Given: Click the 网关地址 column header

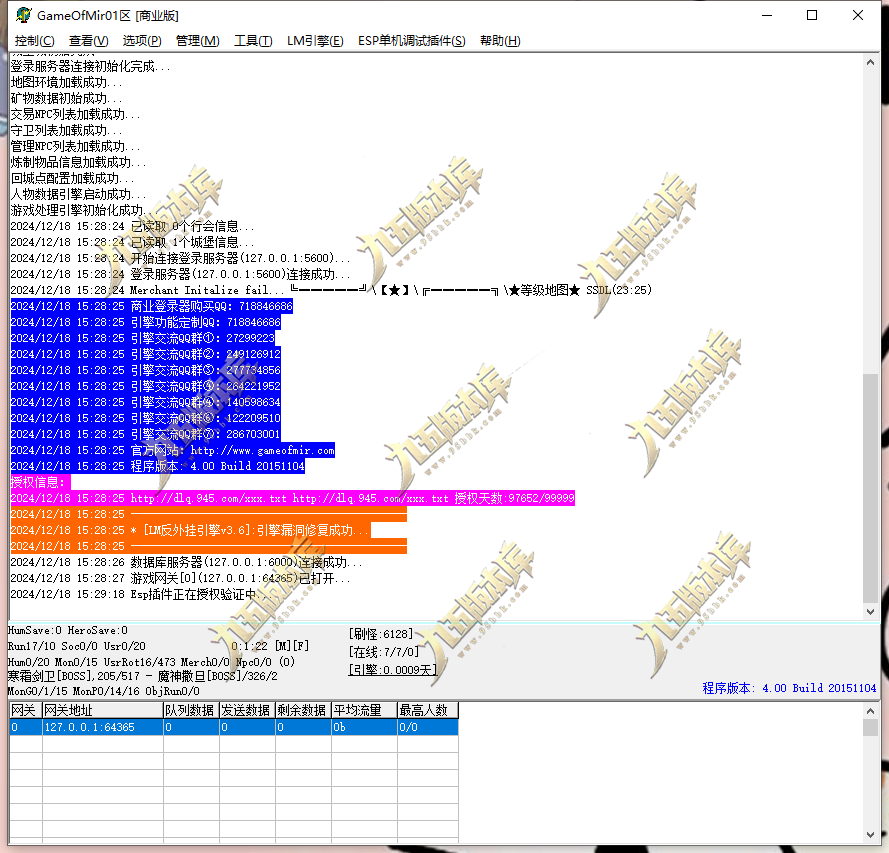Looking at the screenshot, I should click(103, 710).
